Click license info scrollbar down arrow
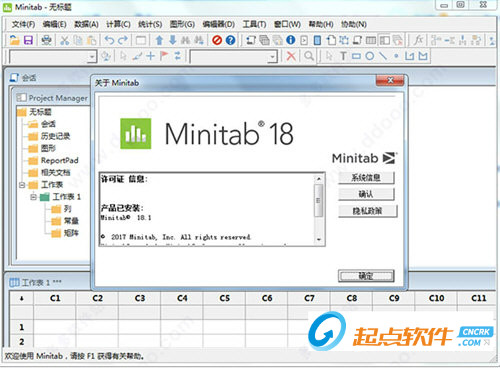Image resolution: width=500 pixels, height=368 pixels. click(x=319, y=239)
